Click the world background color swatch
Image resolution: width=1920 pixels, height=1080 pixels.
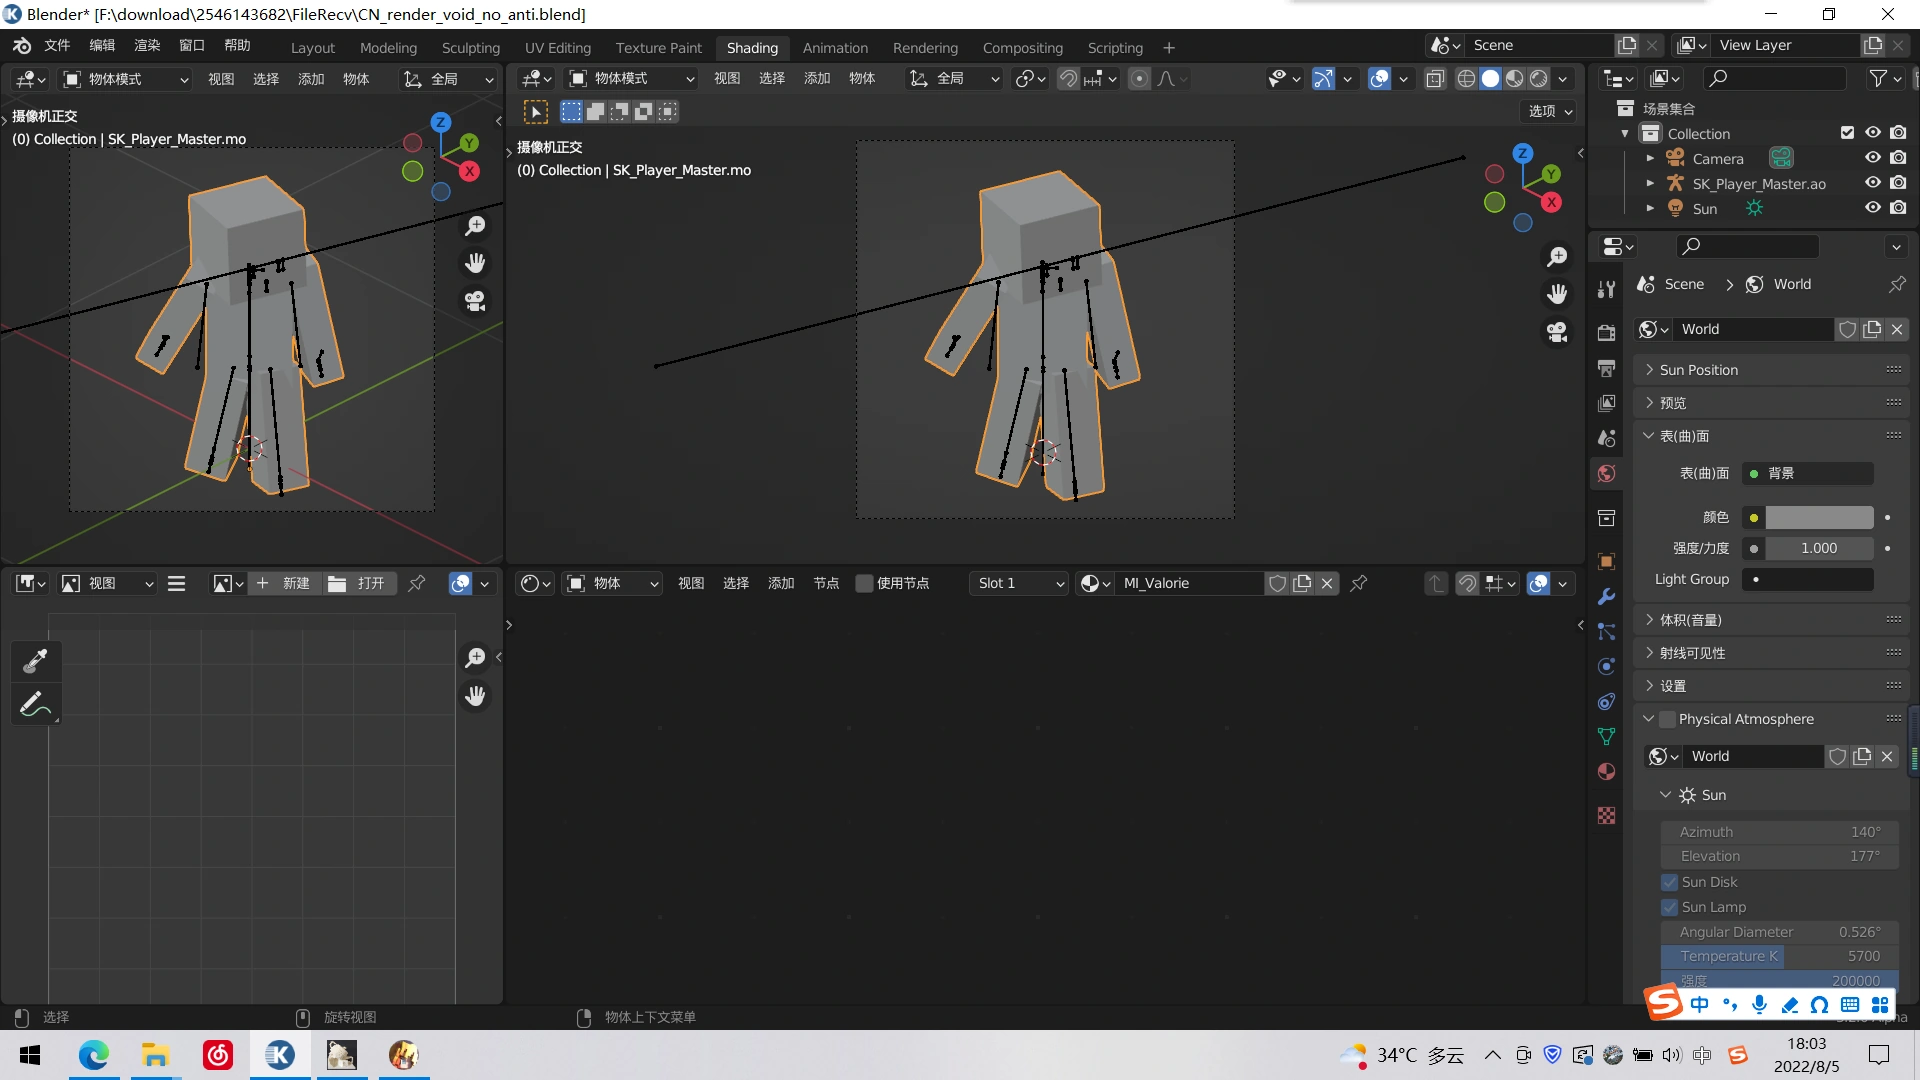click(1819, 517)
